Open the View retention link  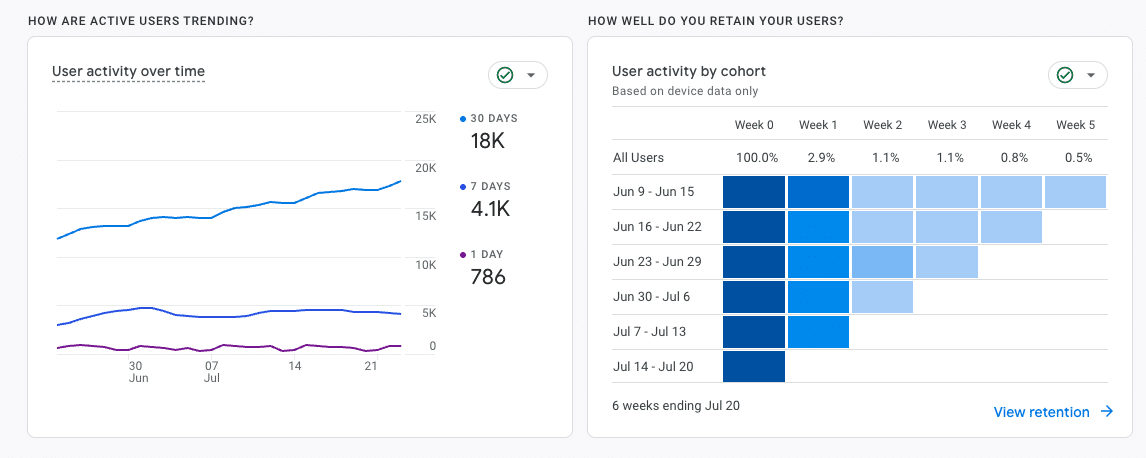1041,412
